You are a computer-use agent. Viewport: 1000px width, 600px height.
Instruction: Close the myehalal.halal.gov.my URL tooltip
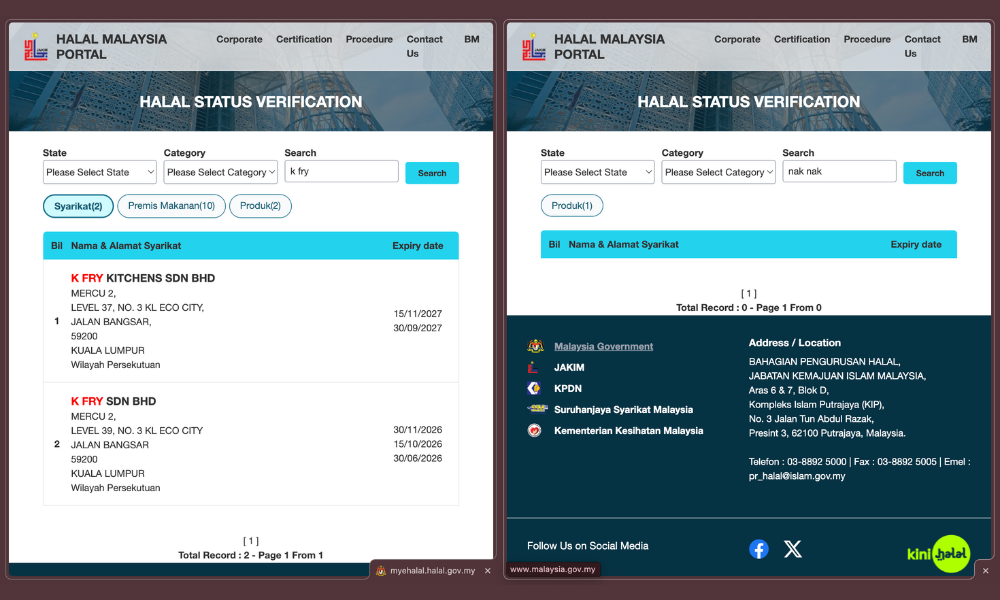click(x=487, y=571)
